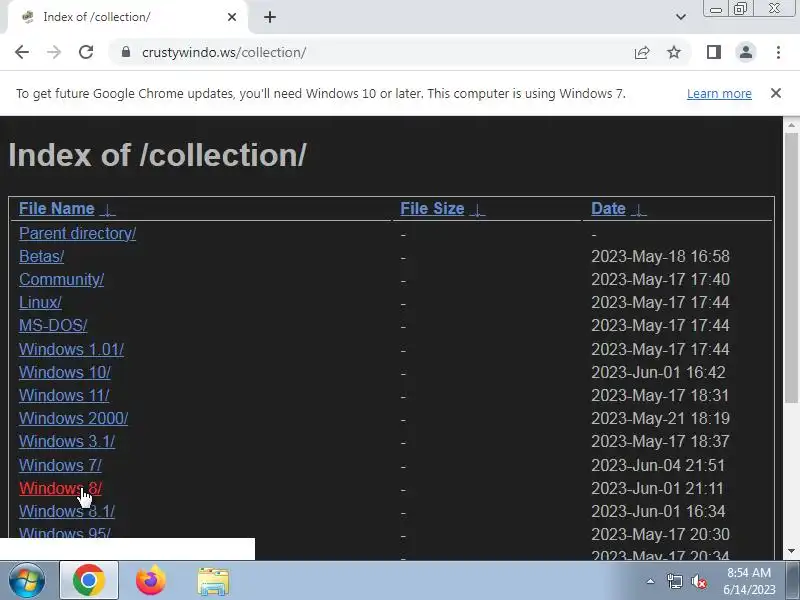Open the Windows 2000/ folder
The image size is (800, 600).
coord(73,418)
